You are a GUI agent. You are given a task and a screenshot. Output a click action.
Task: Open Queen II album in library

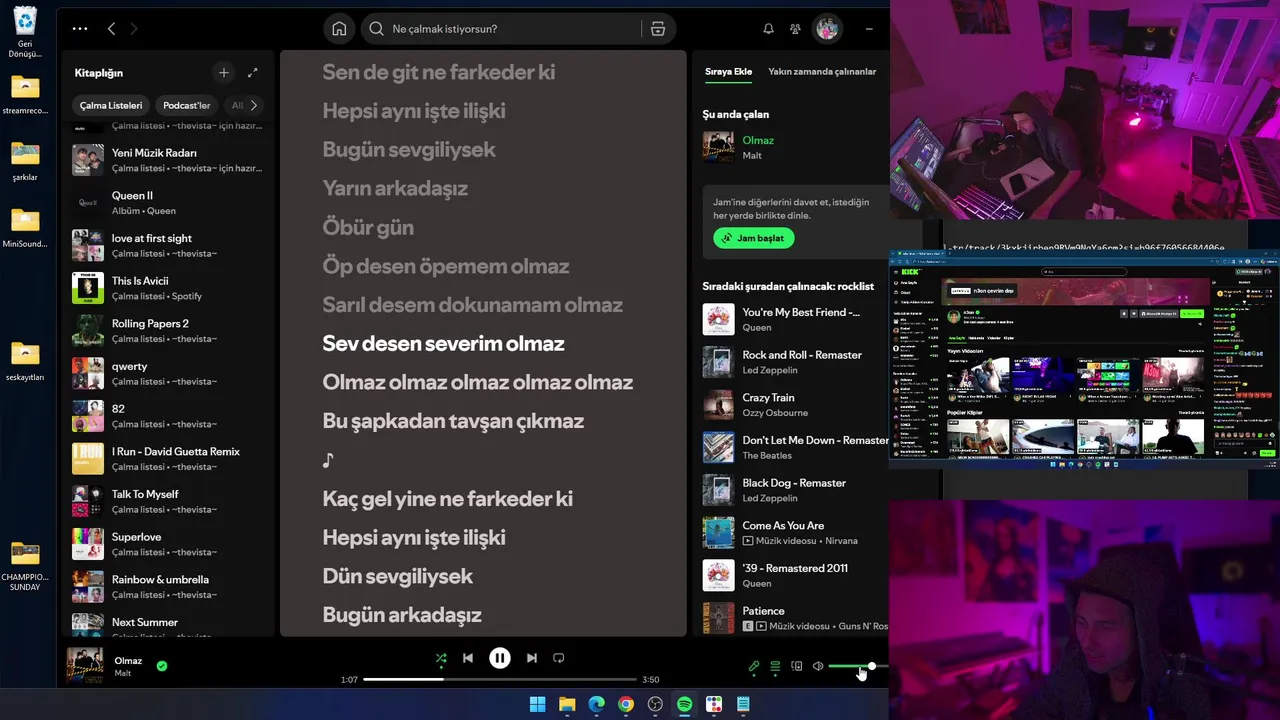click(168, 203)
